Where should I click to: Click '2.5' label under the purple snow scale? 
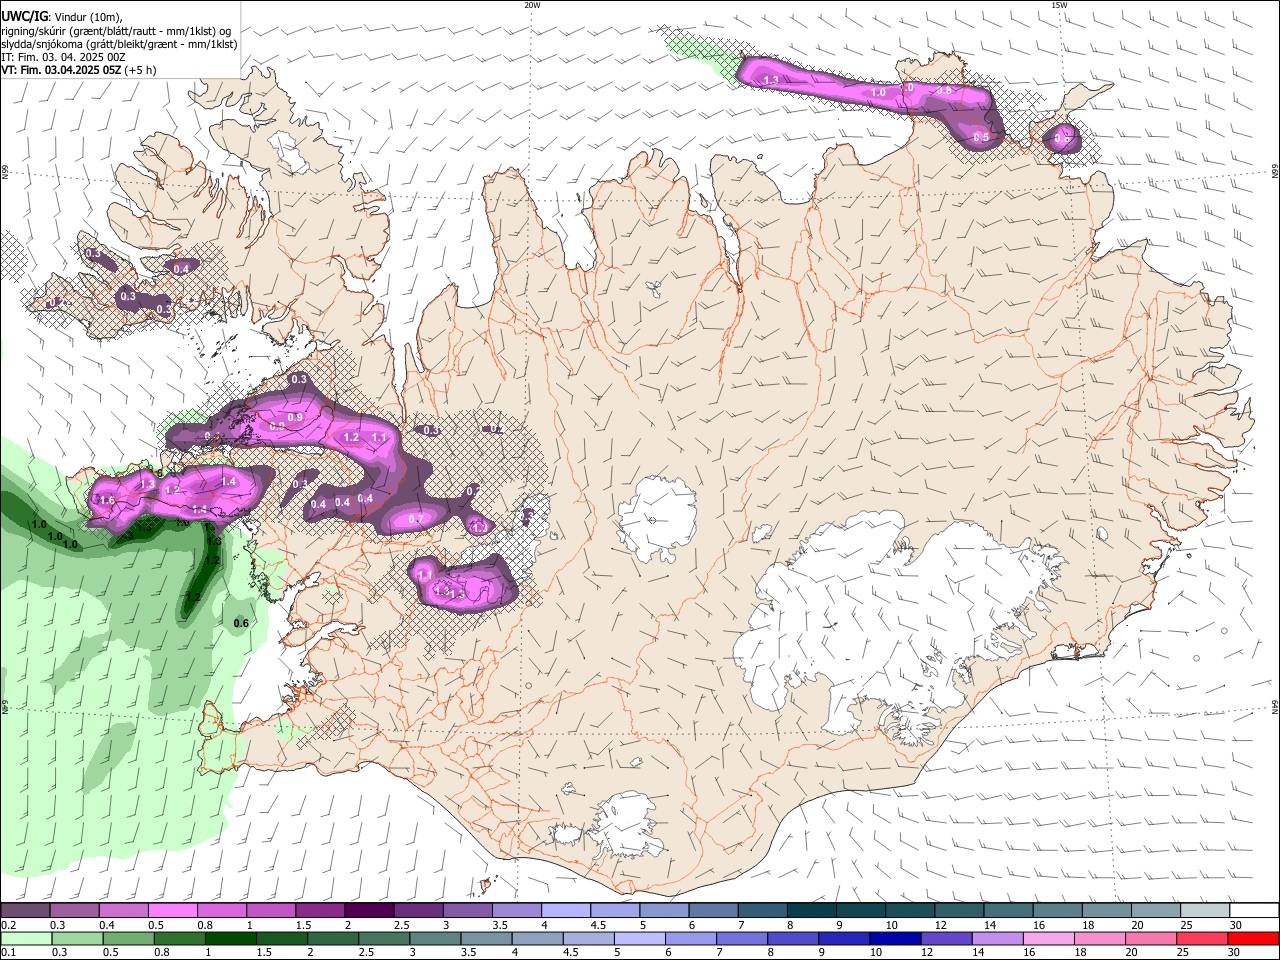tap(402, 925)
